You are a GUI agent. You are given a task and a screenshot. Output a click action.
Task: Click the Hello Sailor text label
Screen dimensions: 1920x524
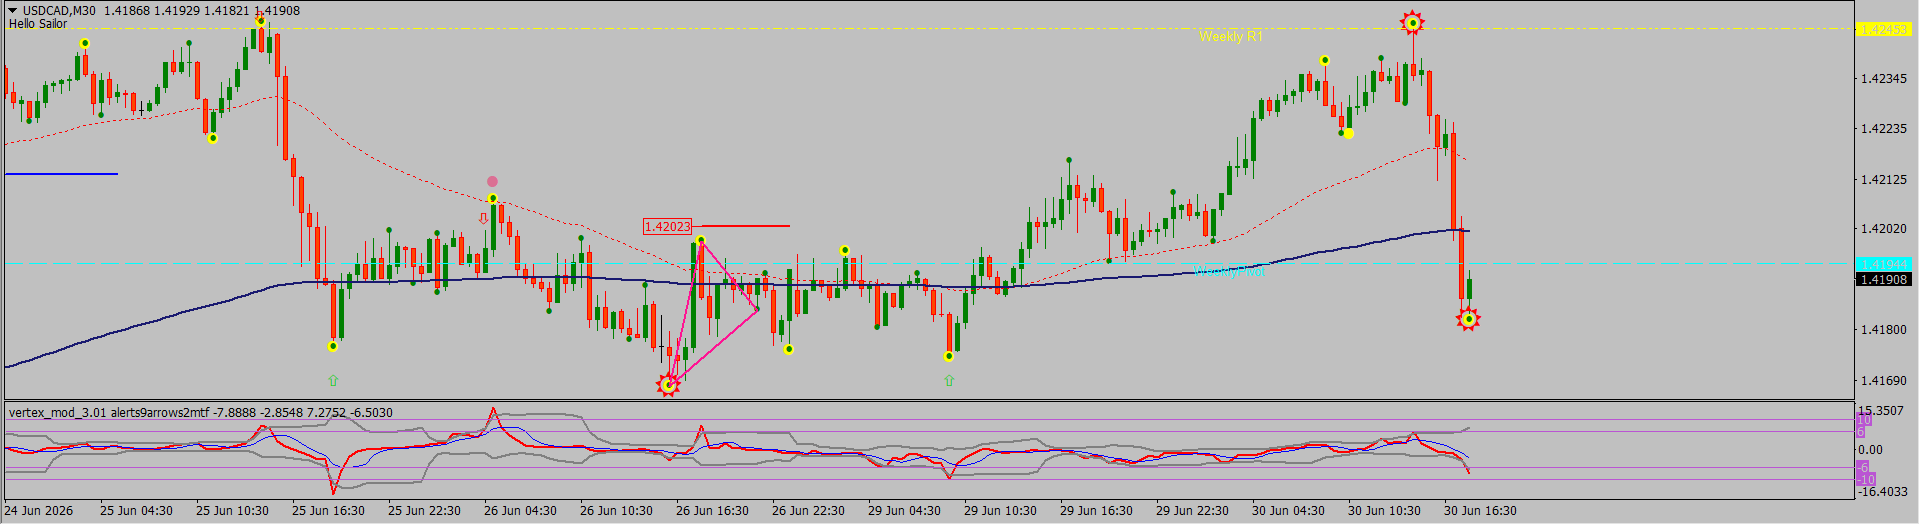(38, 24)
